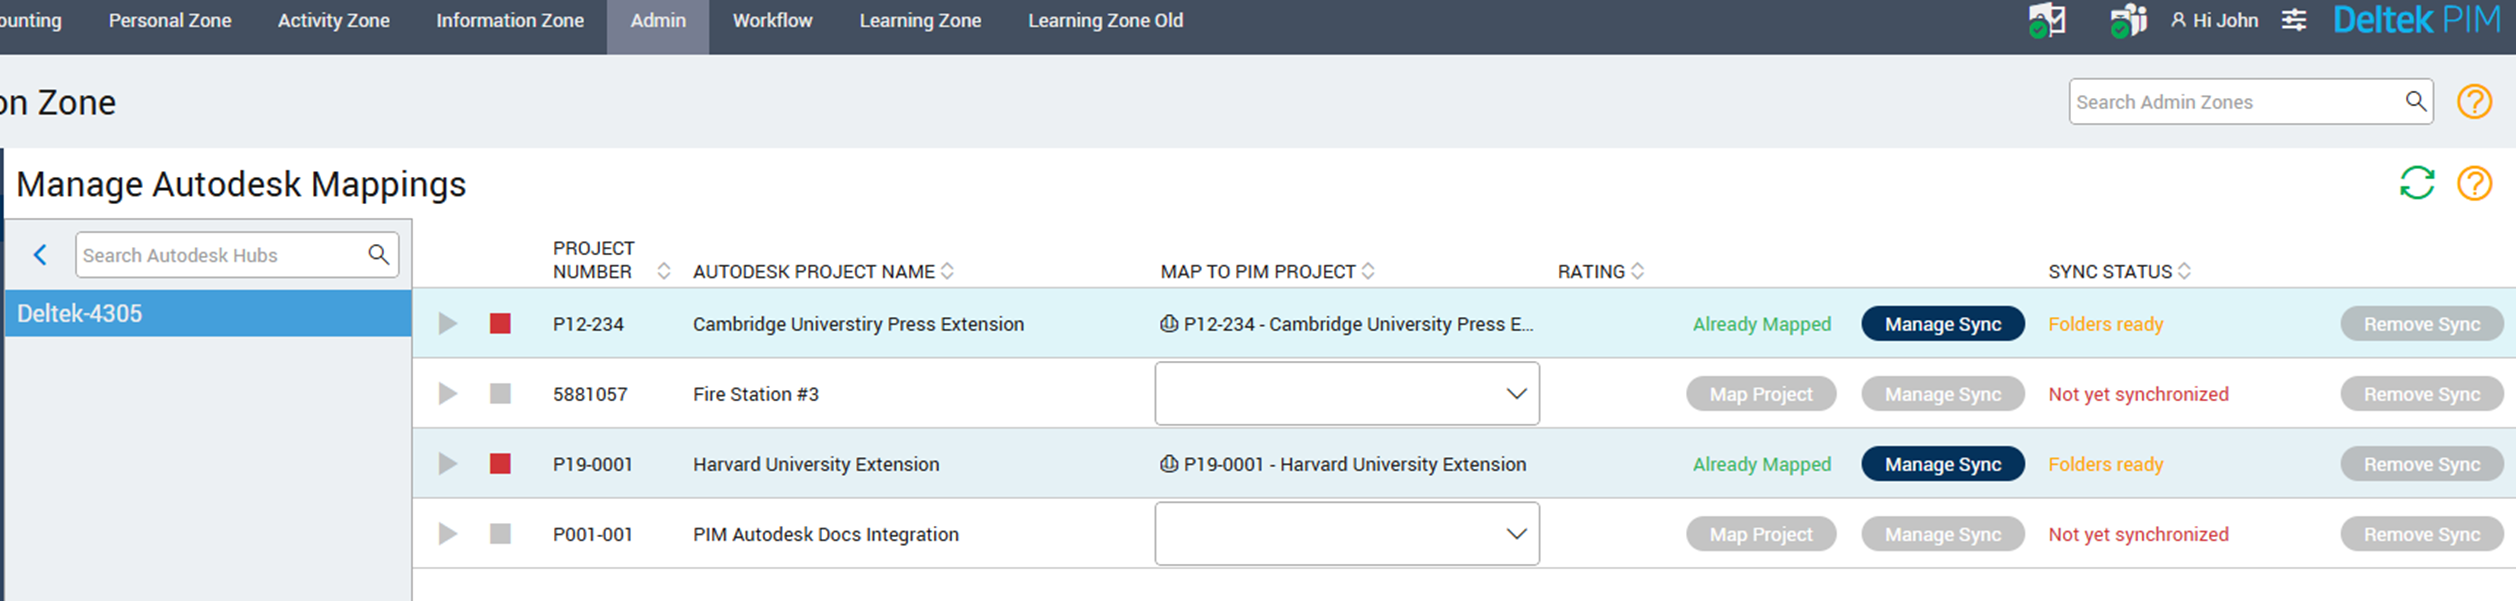
Task: Open the Information Zone tab
Action: pyautogui.click(x=509, y=21)
